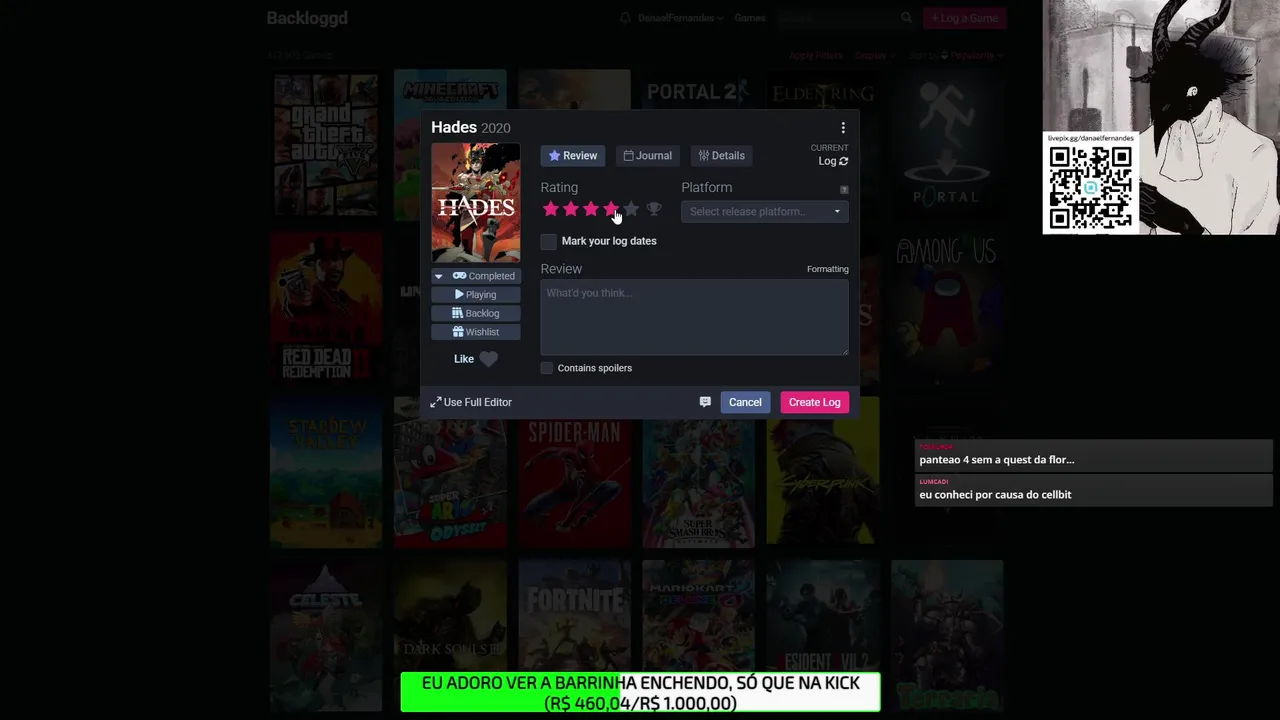Open the Among Us game cover
The height and width of the screenshot is (720, 1280).
pos(946,307)
